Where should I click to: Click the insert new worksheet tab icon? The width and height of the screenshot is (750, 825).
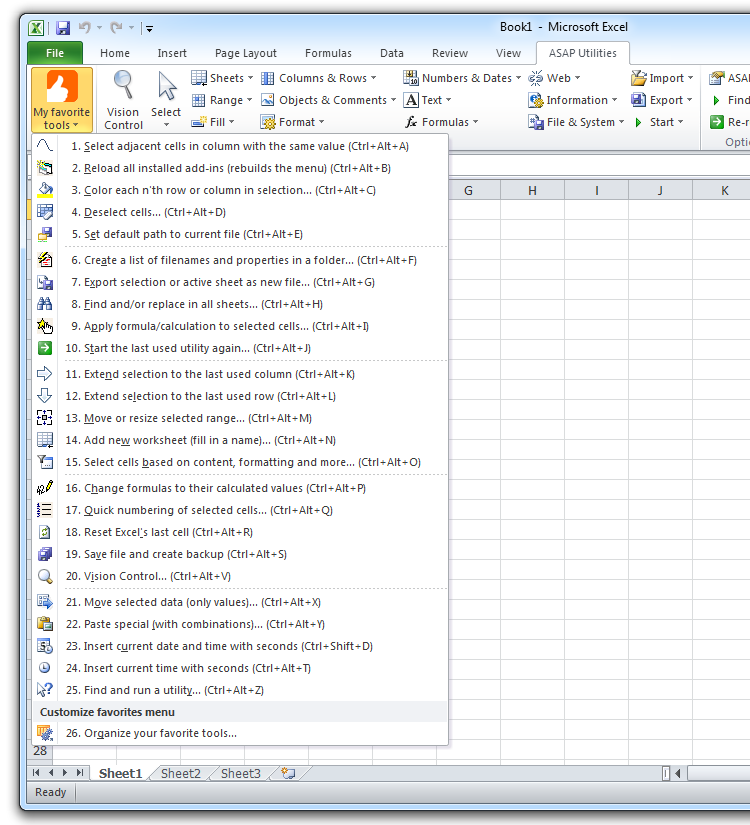pyautogui.click(x=288, y=773)
